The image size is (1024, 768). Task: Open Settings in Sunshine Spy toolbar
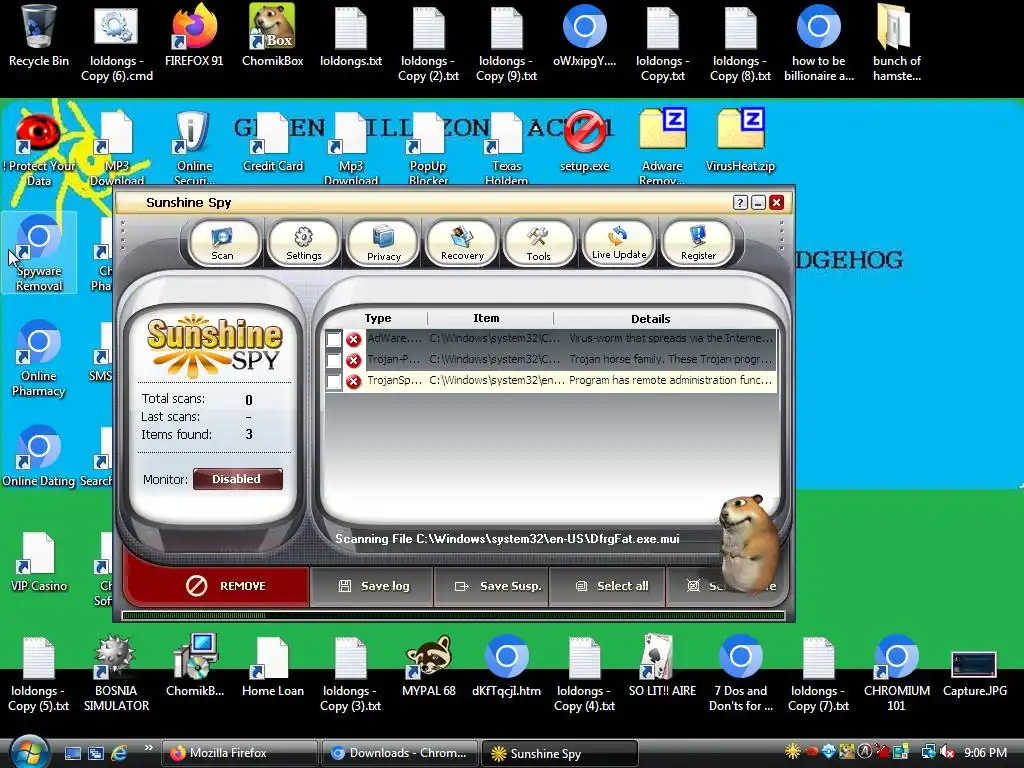(x=304, y=243)
